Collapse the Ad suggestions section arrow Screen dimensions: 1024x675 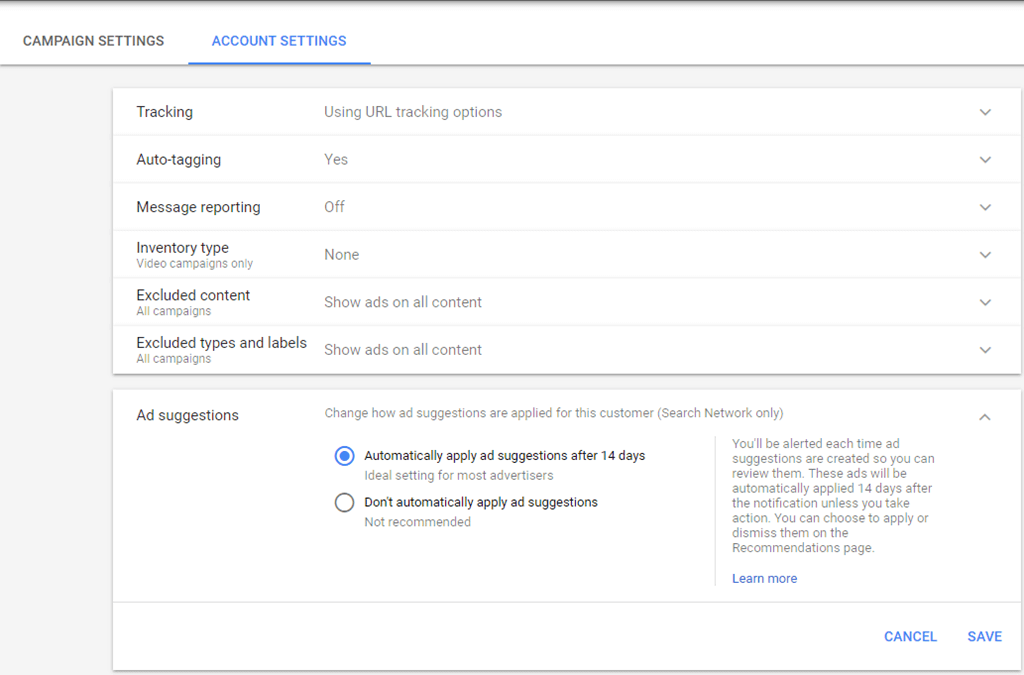coord(985,416)
